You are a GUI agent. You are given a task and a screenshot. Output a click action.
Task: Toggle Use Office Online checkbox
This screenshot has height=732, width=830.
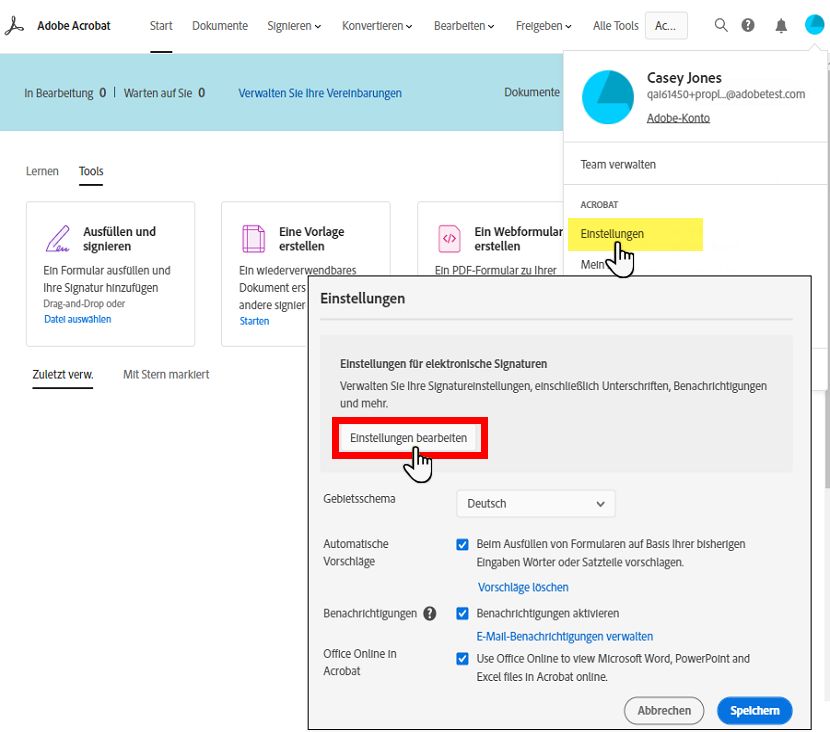coord(462,659)
